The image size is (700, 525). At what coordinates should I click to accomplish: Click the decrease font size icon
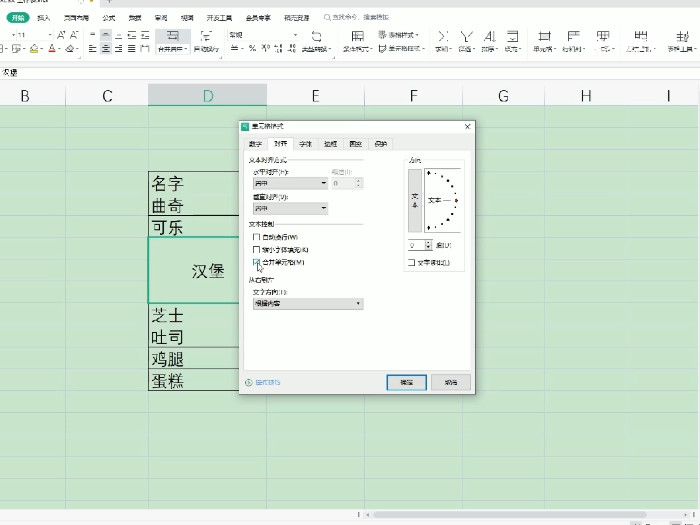click(74, 35)
